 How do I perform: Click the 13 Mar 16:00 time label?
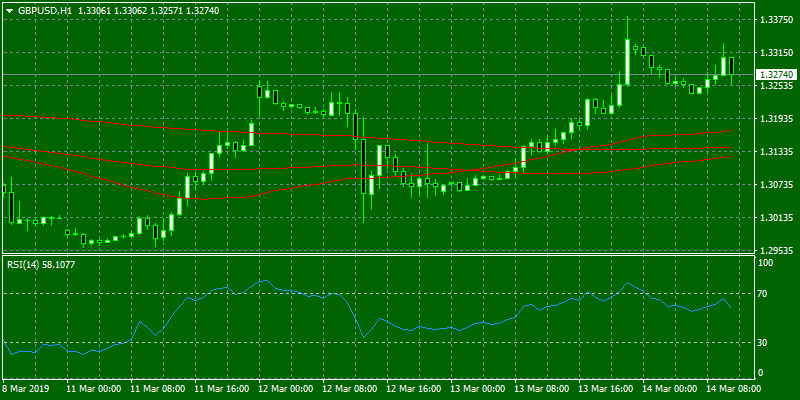(x=606, y=389)
